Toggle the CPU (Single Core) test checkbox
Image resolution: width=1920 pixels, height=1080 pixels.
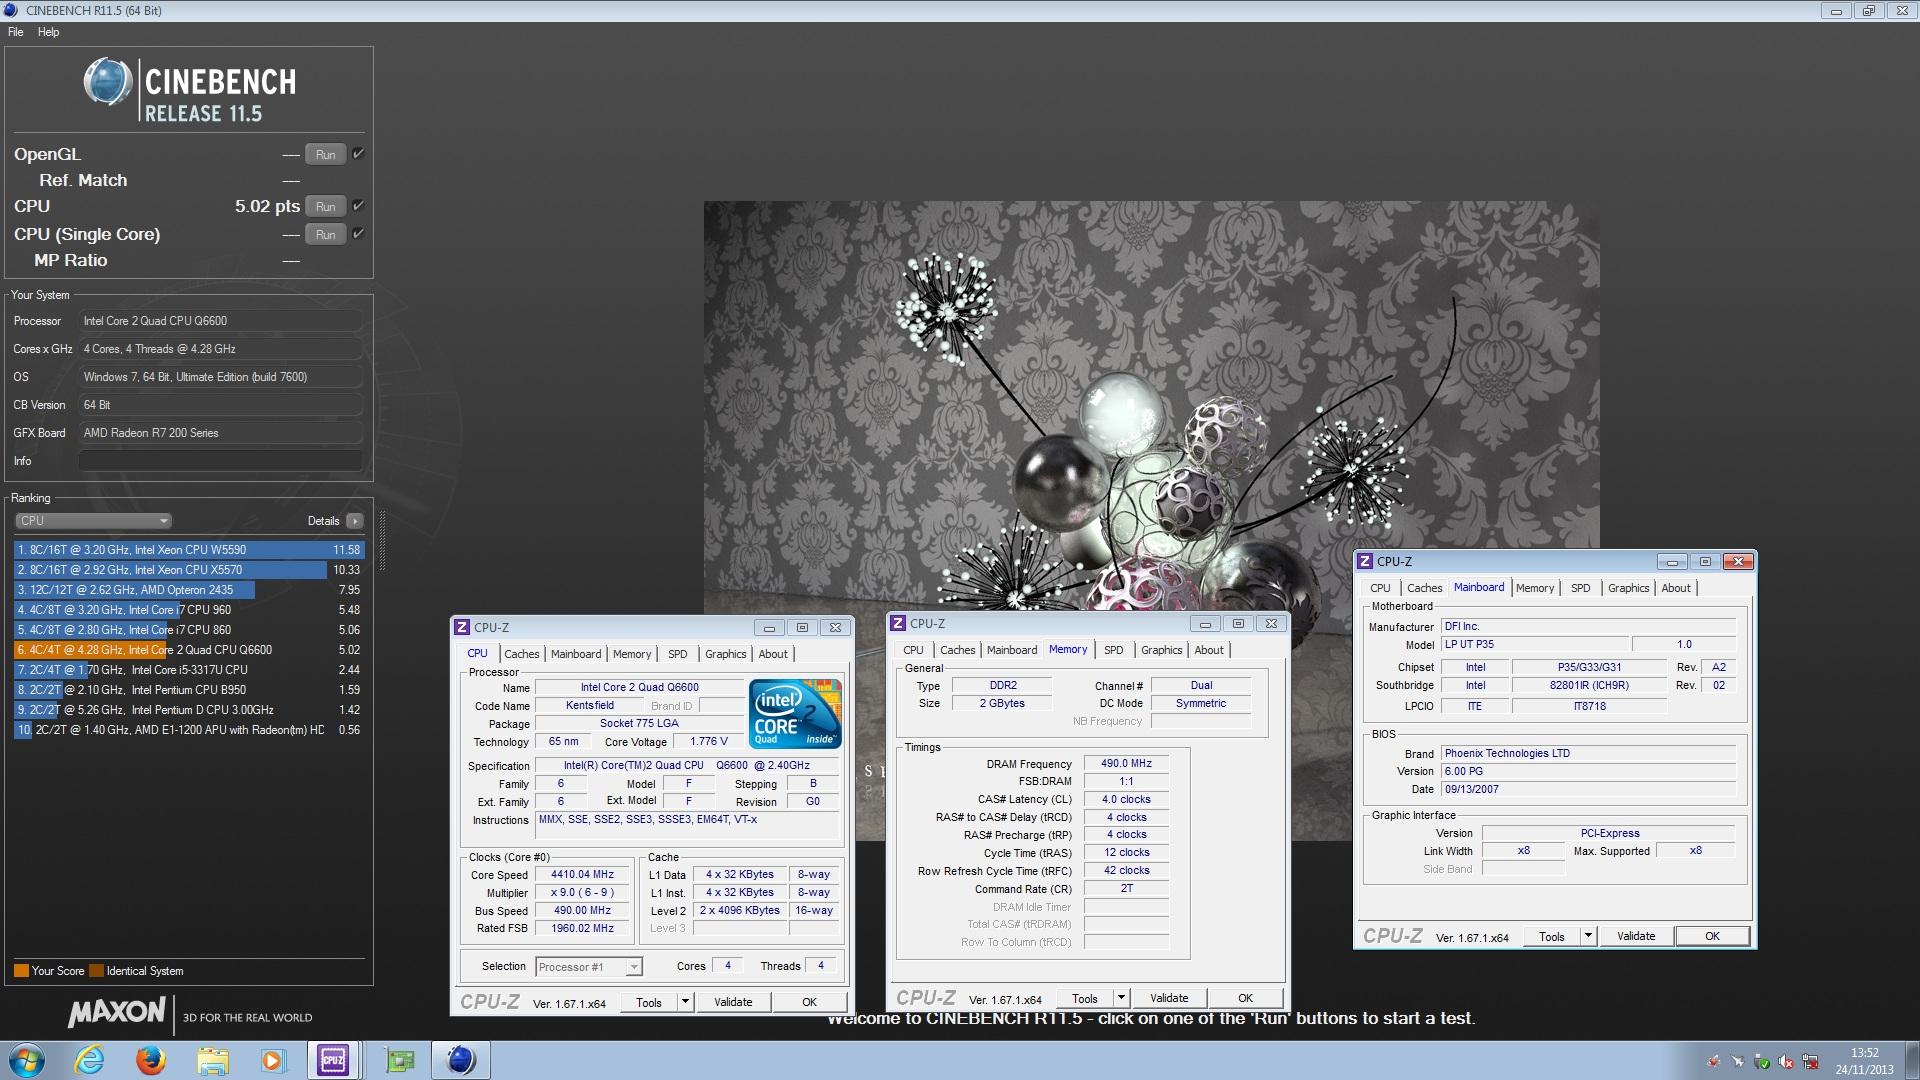pos(358,234)
